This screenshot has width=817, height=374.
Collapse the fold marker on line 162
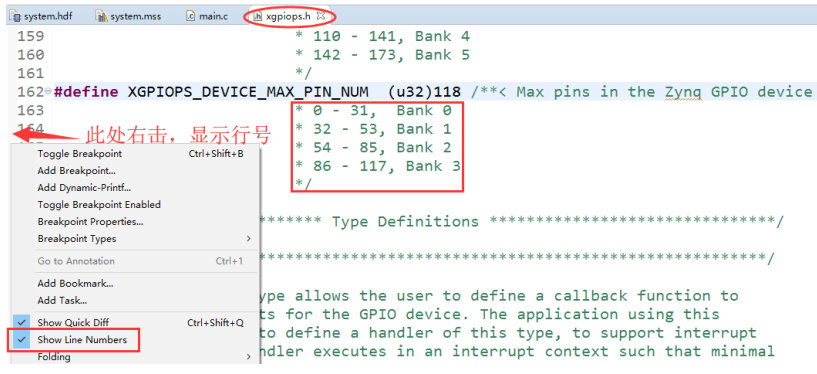click(48, 92)
